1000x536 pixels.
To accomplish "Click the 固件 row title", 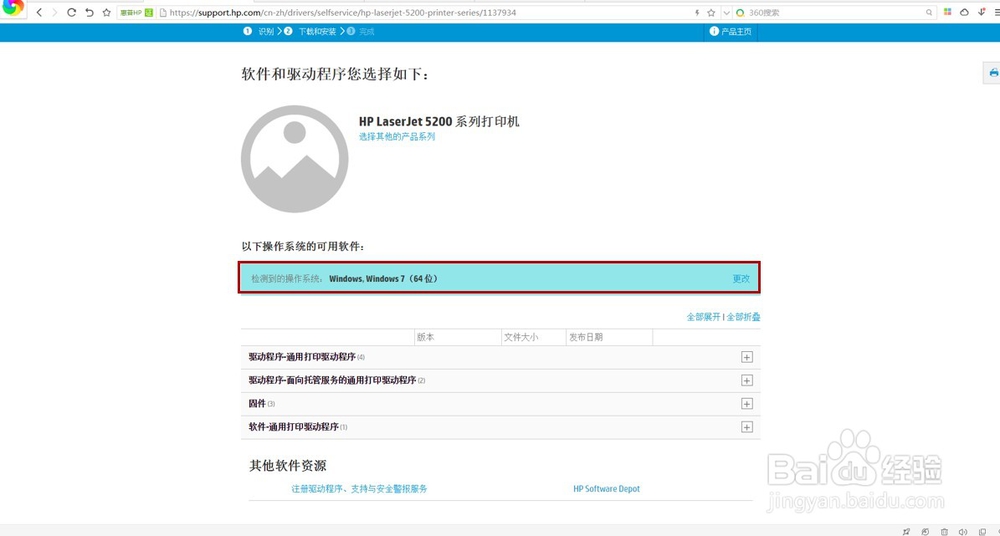I will [x=257, y=403].
